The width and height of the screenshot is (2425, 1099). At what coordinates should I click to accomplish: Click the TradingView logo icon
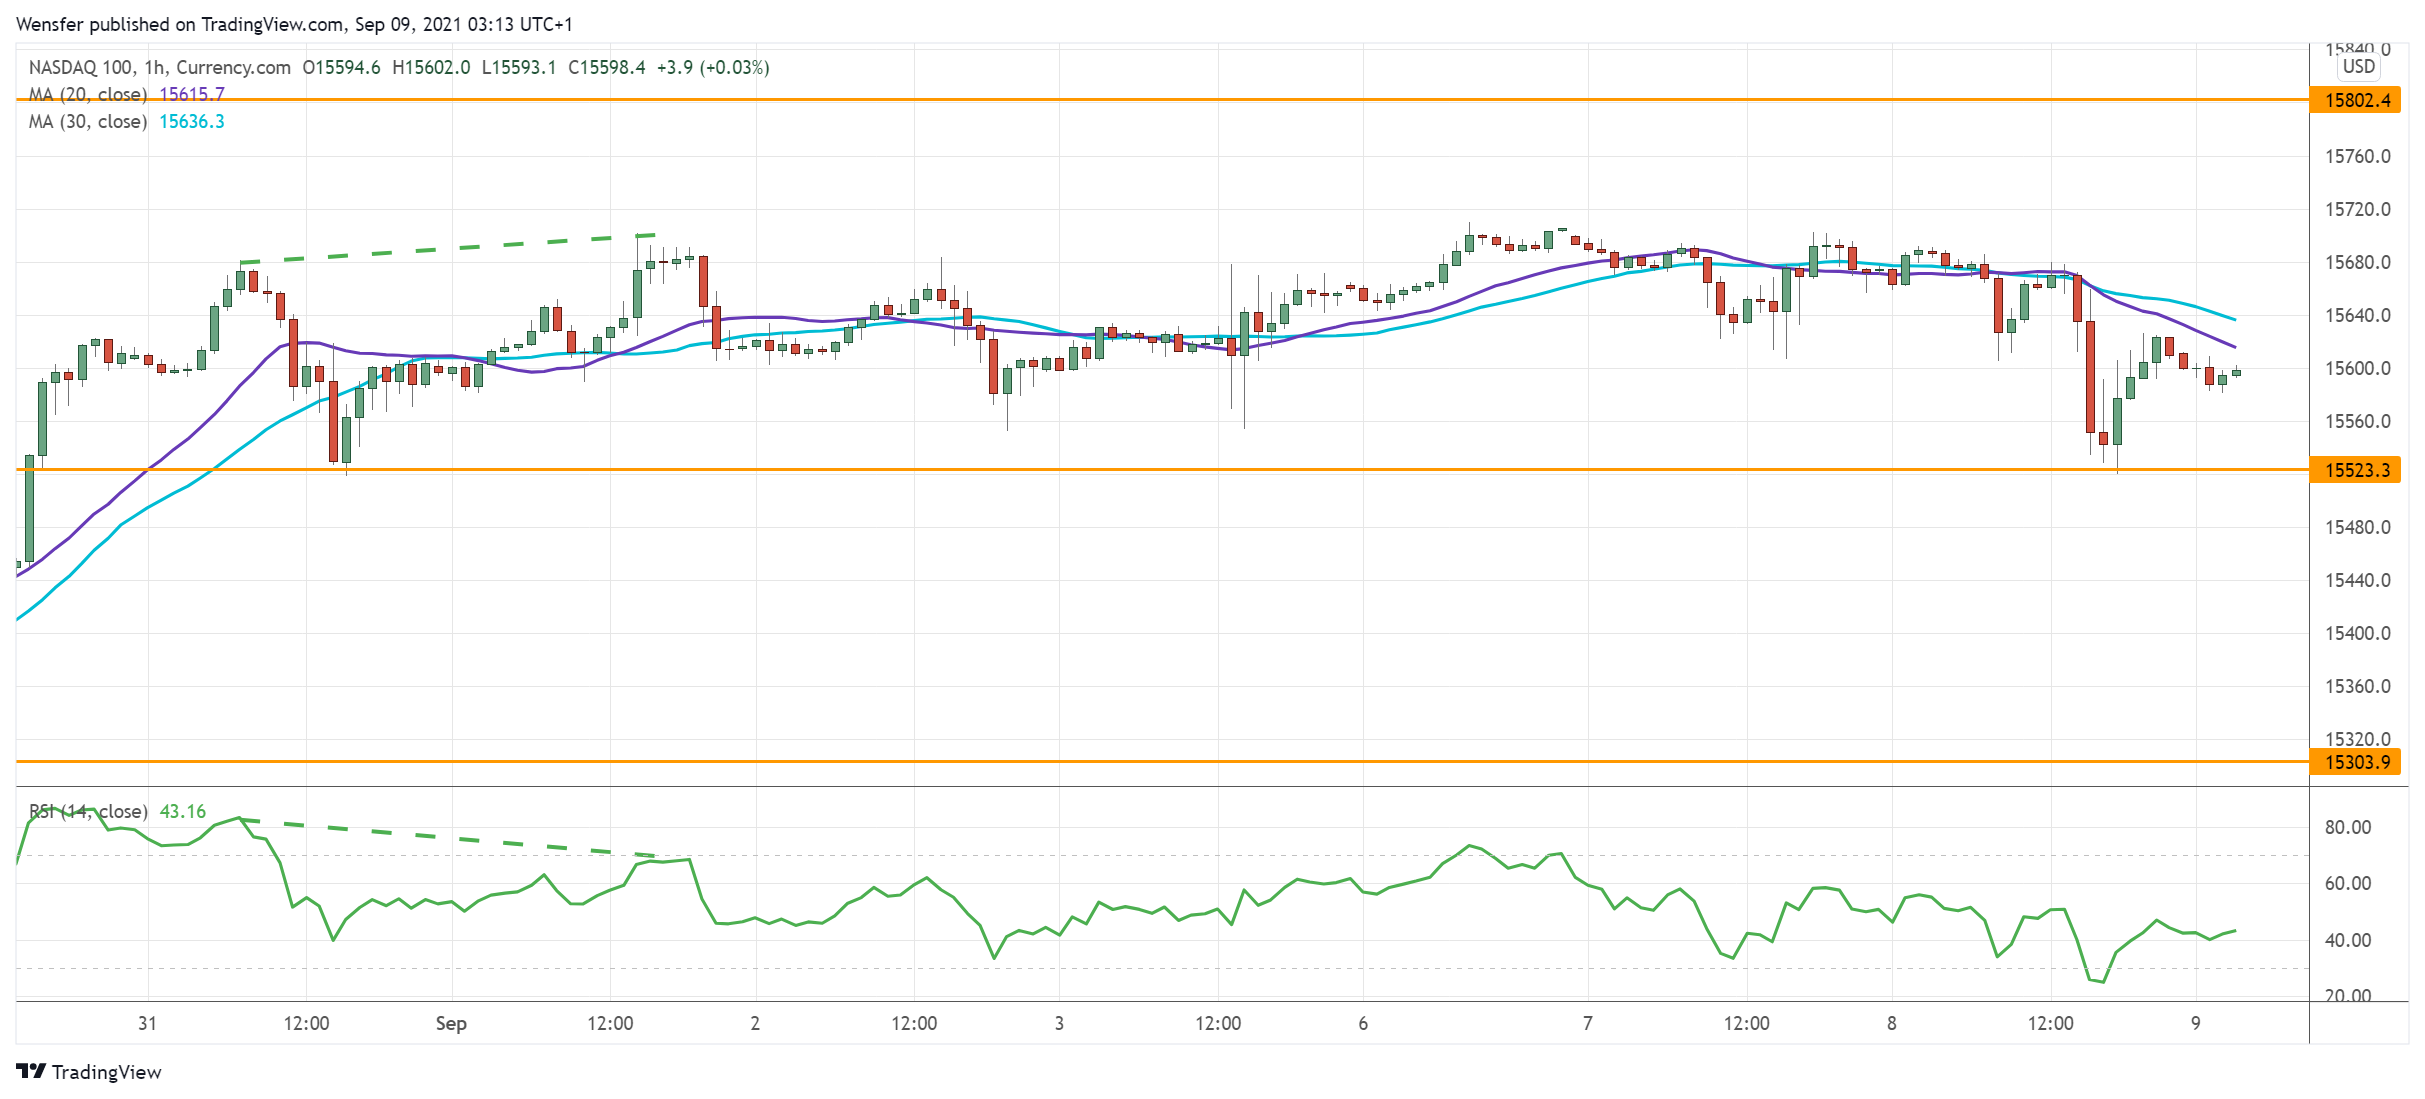[31, 1071]
